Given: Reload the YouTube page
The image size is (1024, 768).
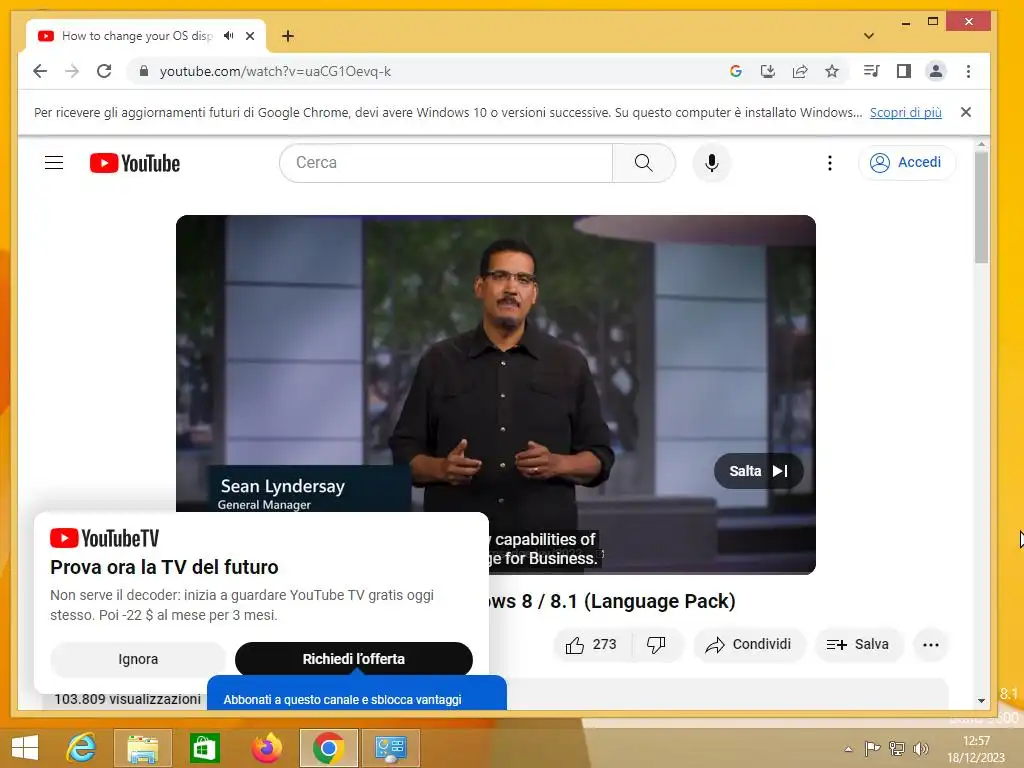Looking at the screenshot, I should [104, 71].
